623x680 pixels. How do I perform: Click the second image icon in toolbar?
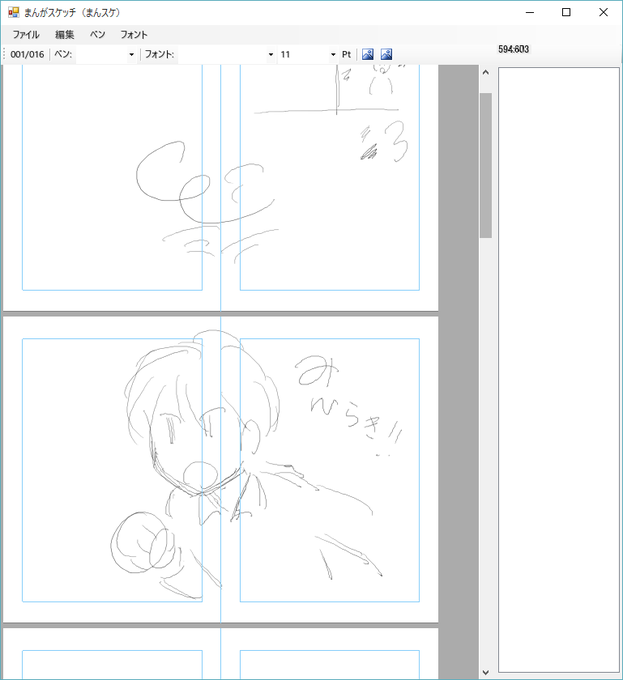386,54
